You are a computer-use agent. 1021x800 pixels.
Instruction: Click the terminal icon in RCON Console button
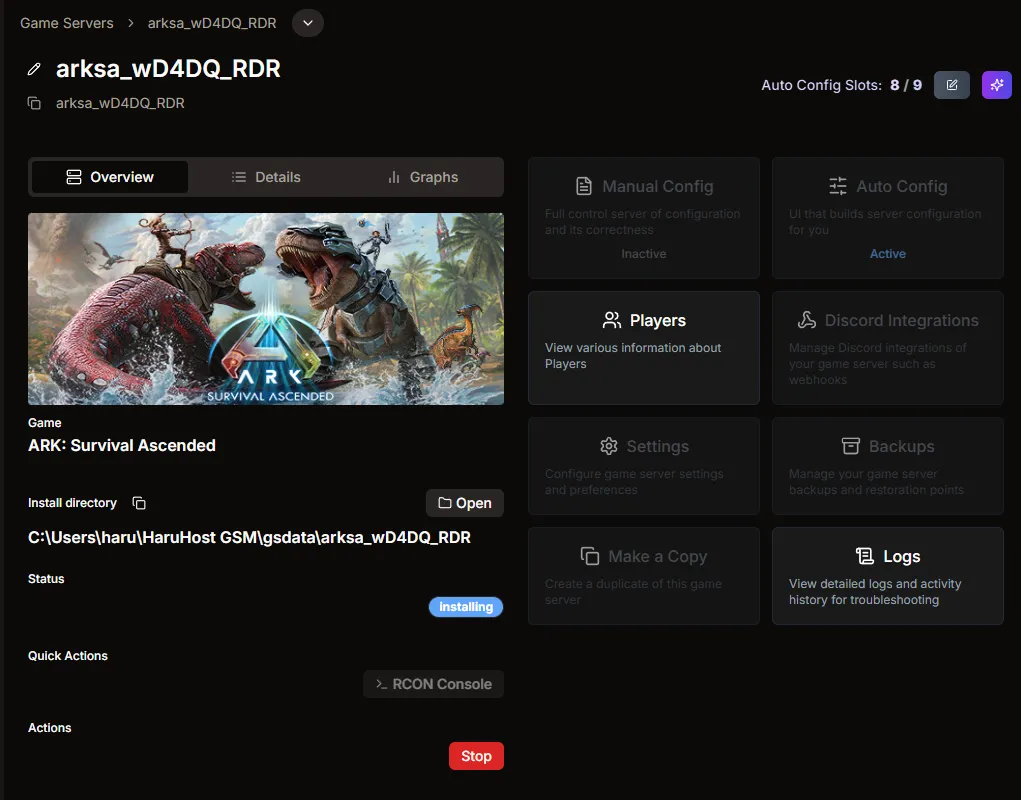tap(381, 684)
